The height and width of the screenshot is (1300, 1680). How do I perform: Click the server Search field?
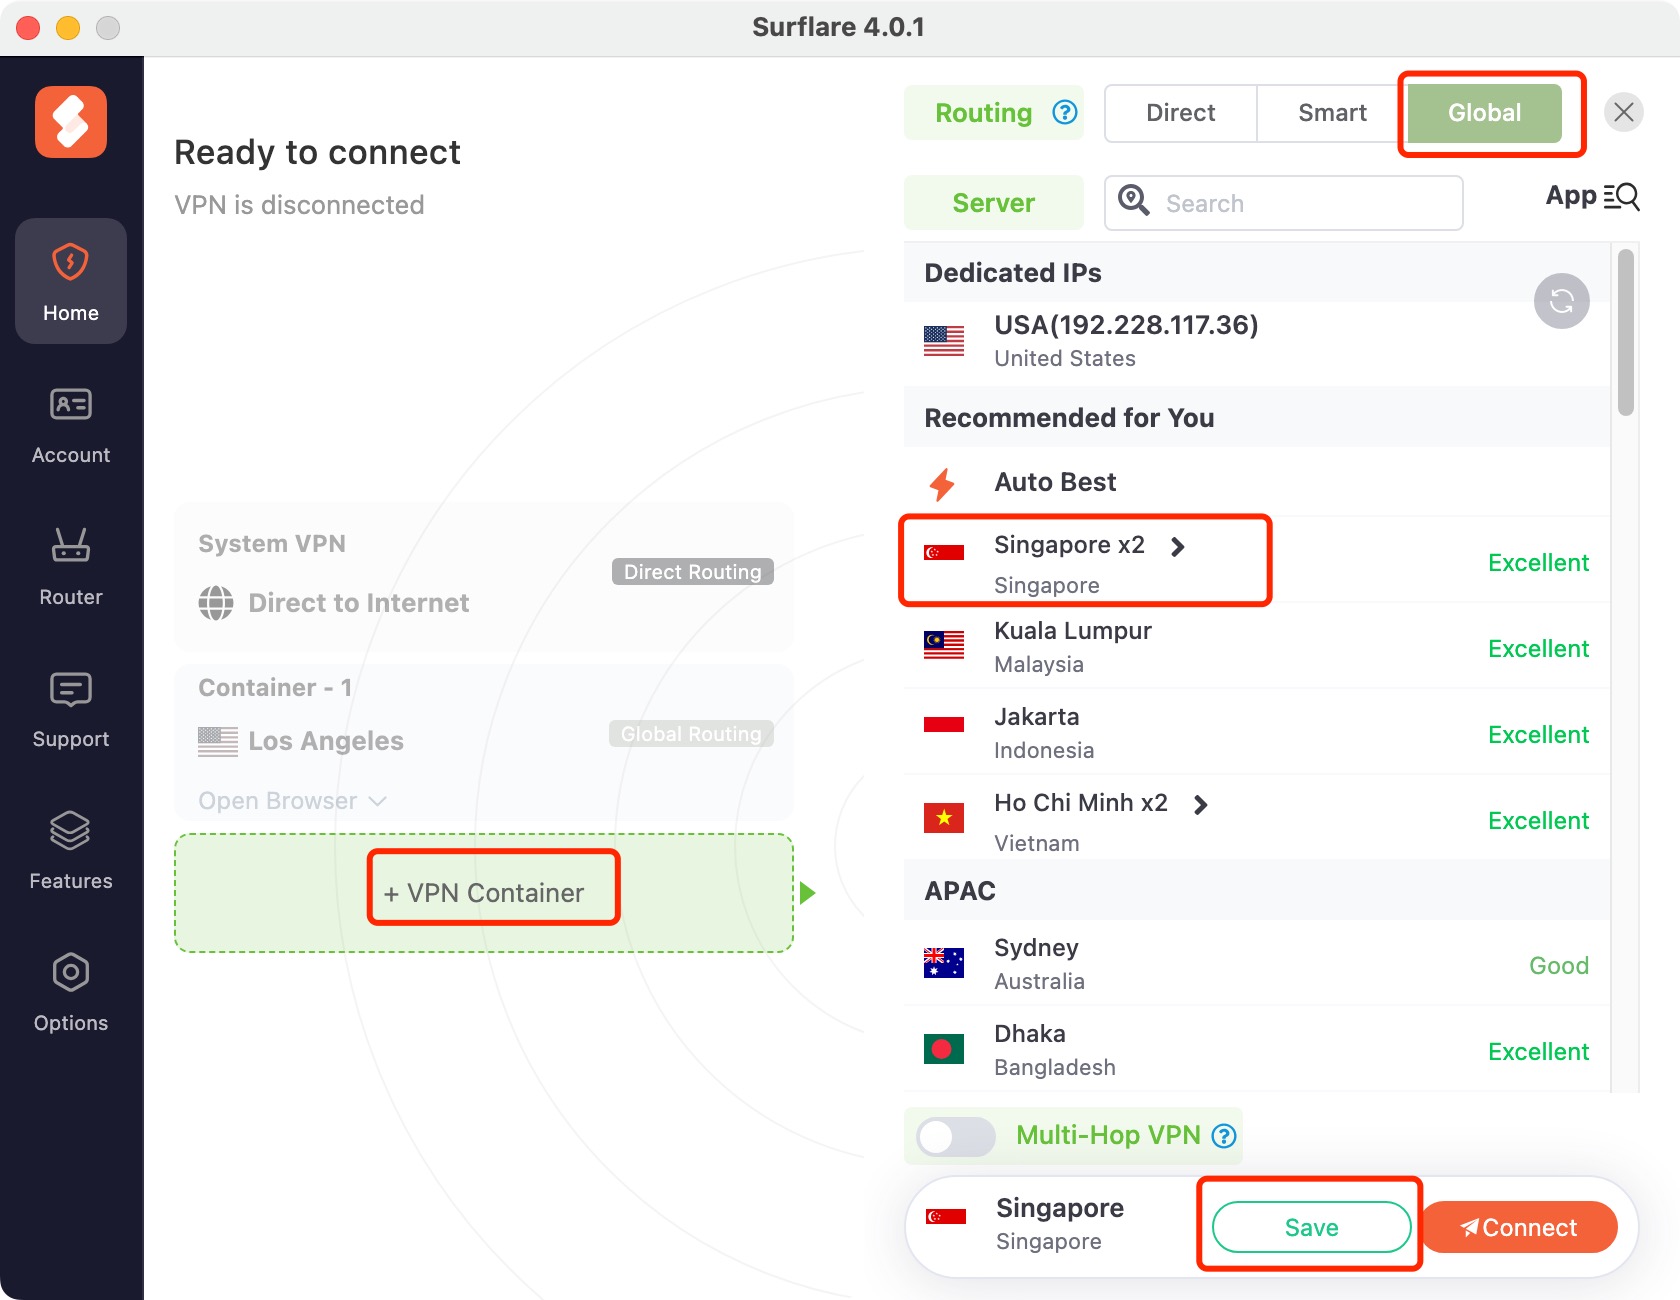pos(1283,203)
